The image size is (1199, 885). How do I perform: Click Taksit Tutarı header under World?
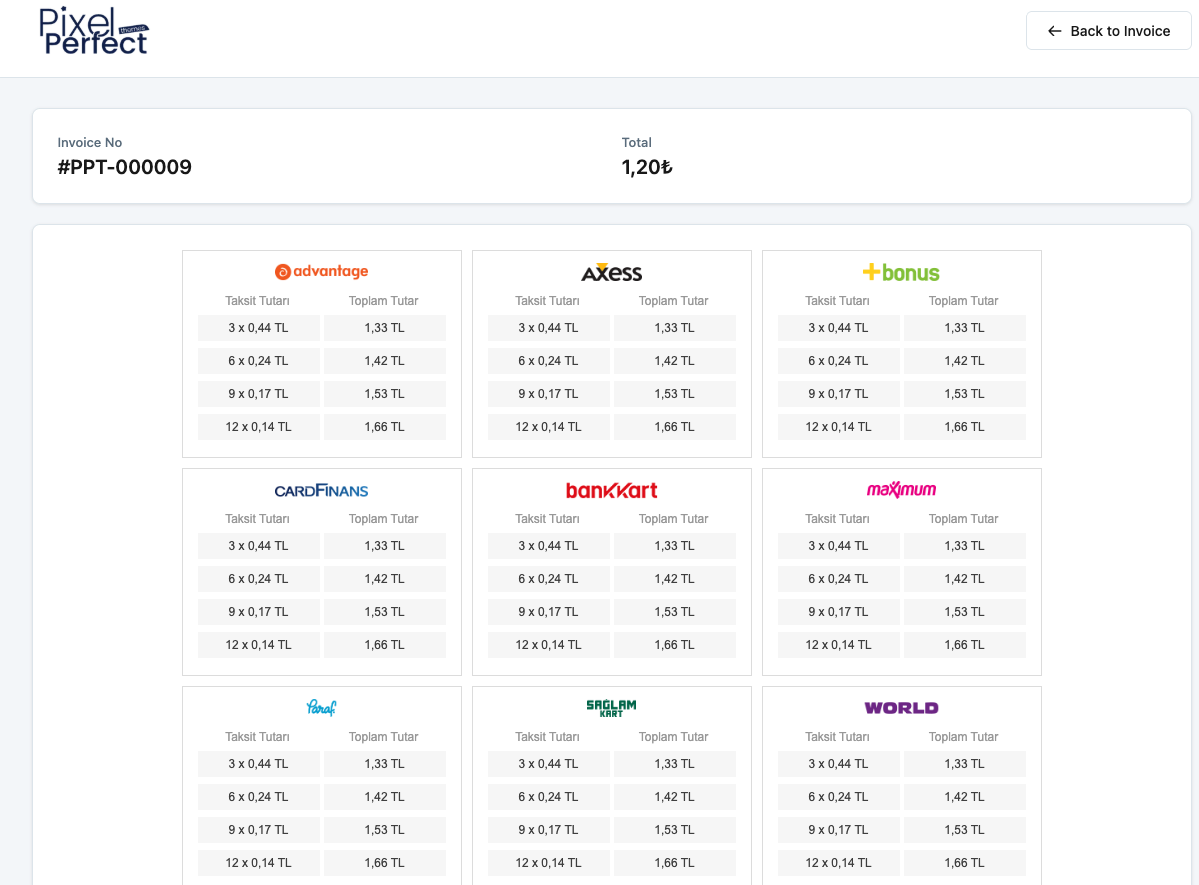click(837, 737)
